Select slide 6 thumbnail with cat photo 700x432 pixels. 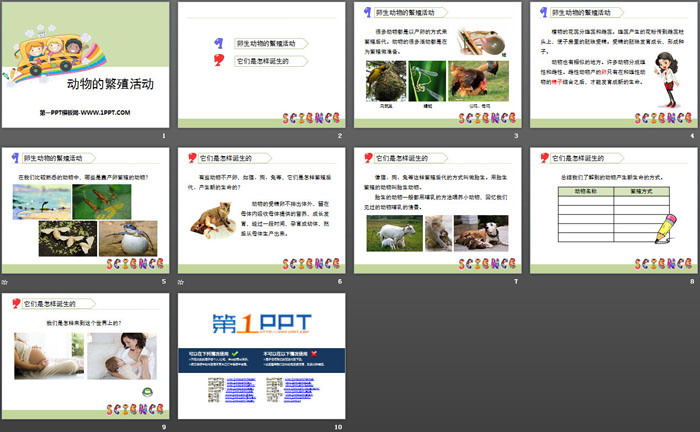(262, 211)
